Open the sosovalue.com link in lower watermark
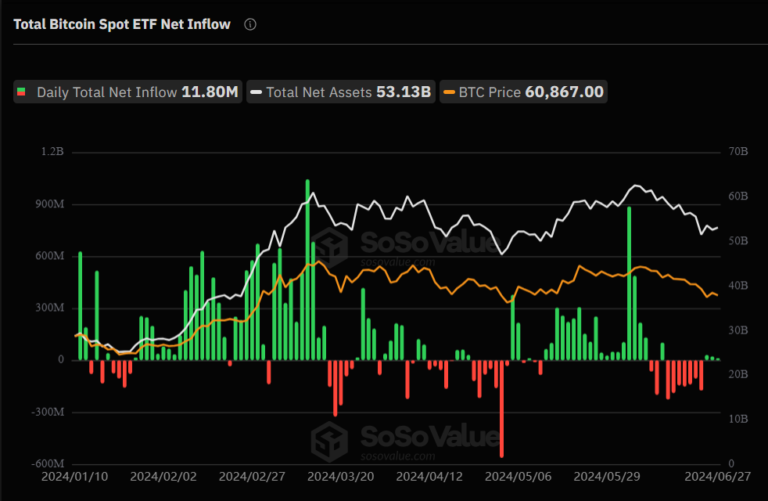768x501 pixels. pos(398,456)
